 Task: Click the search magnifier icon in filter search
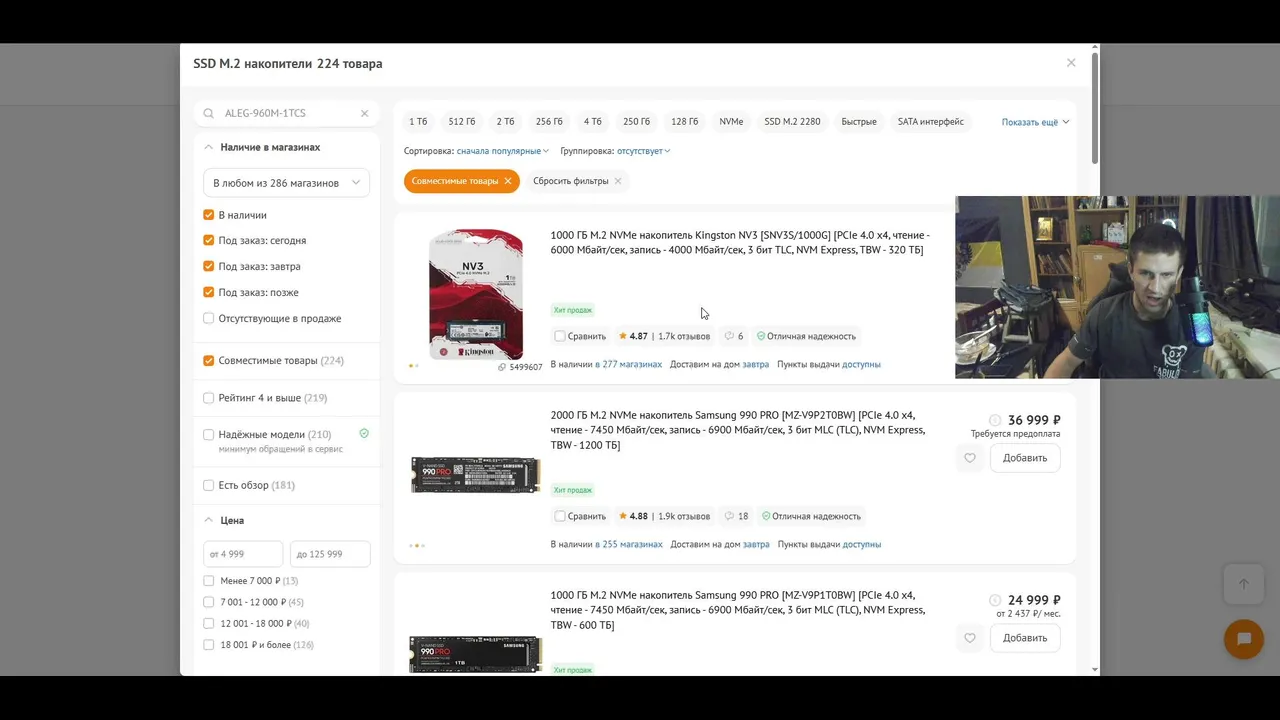pyautogui.click(x=209, y=114)
